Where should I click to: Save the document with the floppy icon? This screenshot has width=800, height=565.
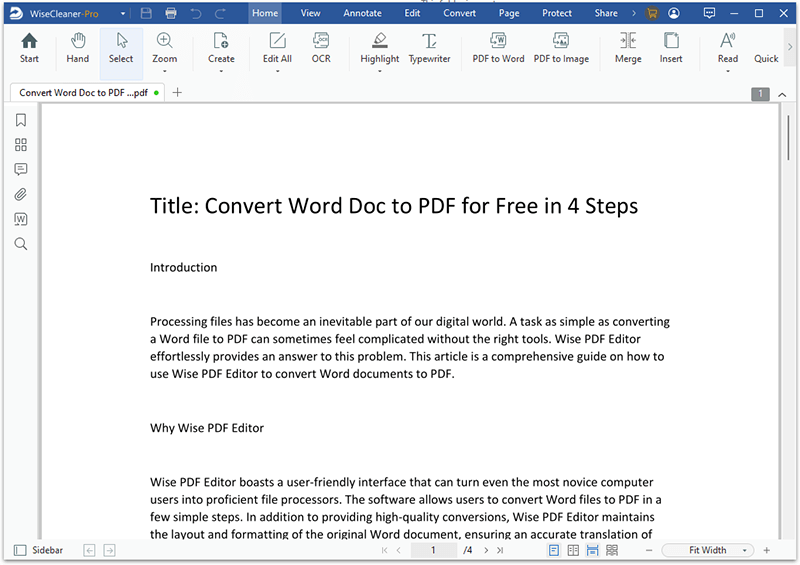tap(146, 13)
